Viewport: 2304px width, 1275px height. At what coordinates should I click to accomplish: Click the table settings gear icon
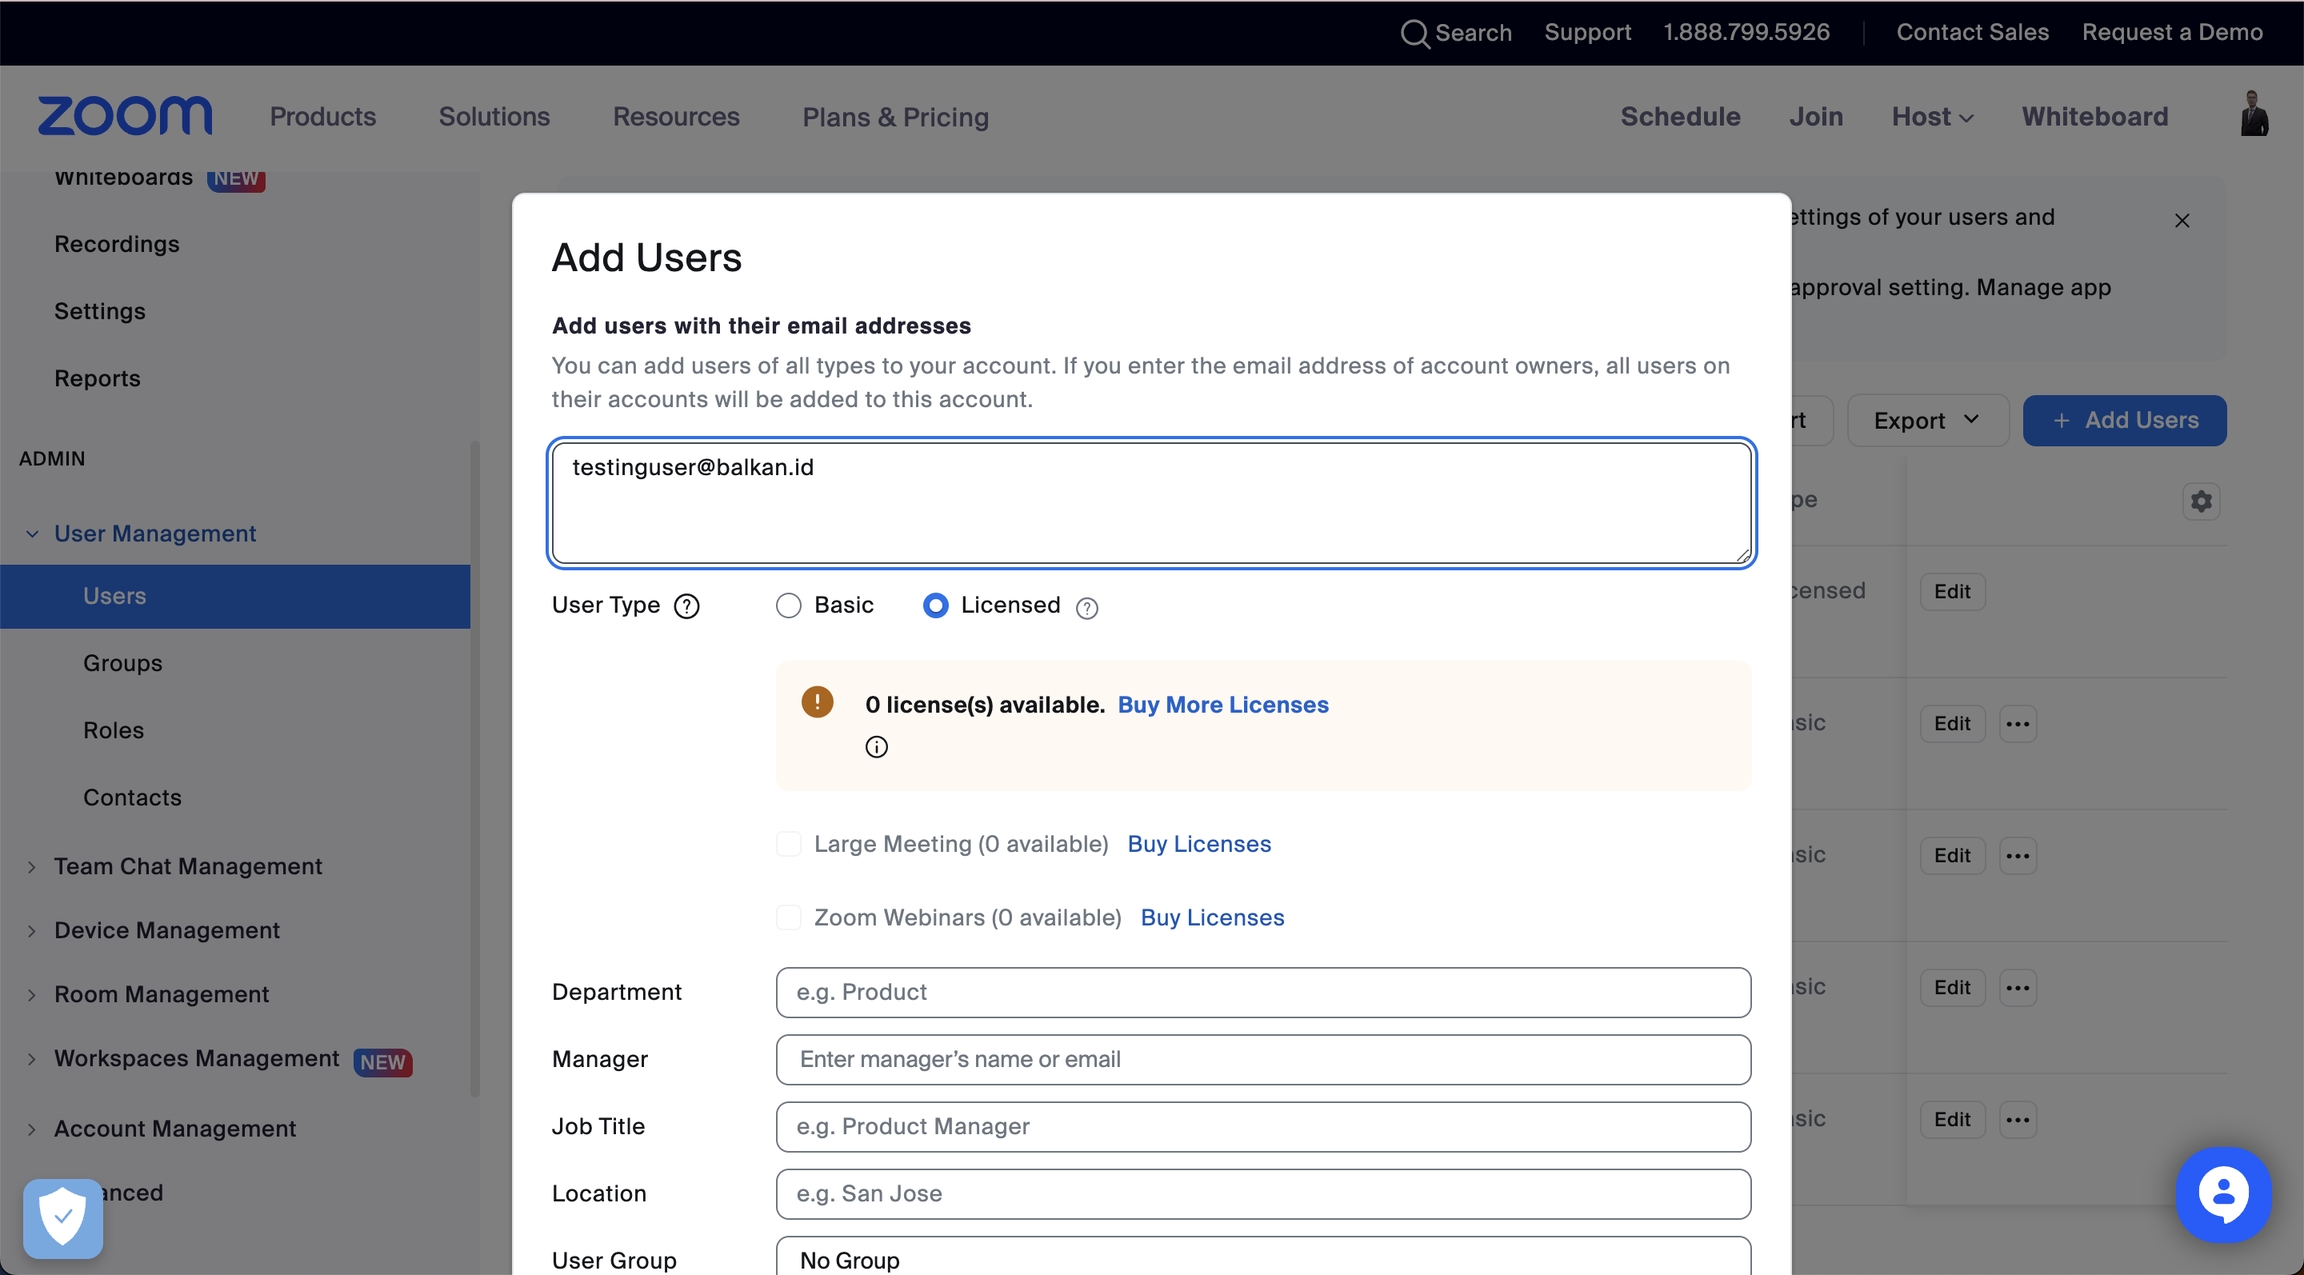(2201, 501)
